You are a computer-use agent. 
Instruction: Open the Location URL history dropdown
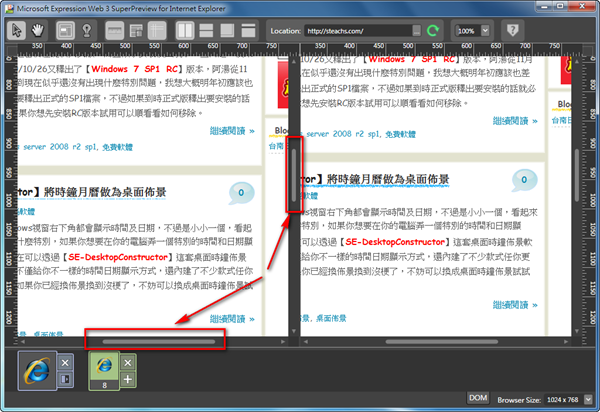(x=417, y=31)
